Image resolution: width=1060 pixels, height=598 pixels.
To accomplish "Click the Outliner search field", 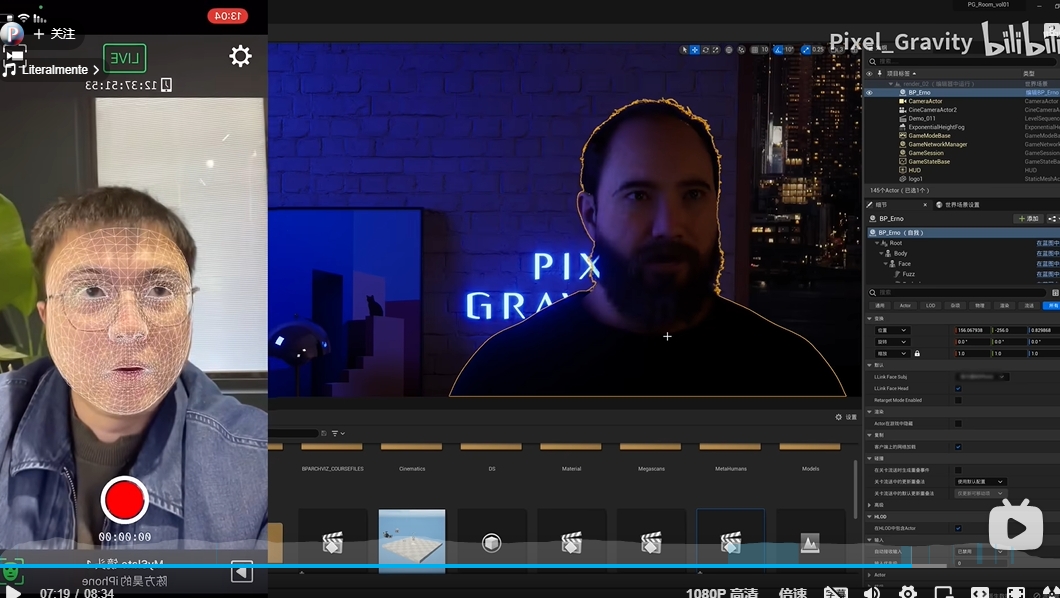I will pos(962,61).
